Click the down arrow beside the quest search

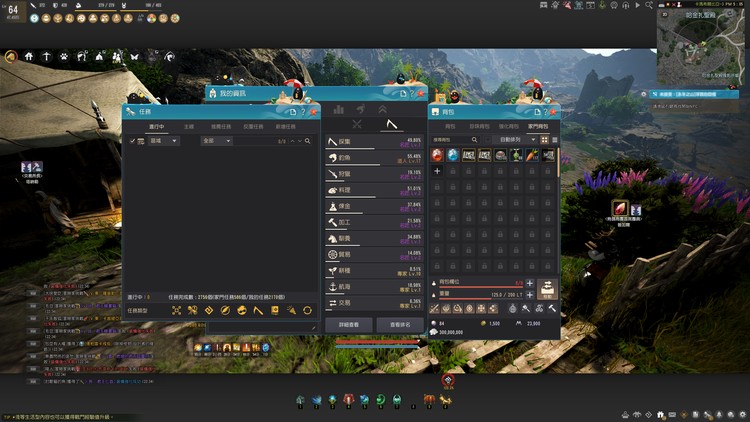[300, 141]
